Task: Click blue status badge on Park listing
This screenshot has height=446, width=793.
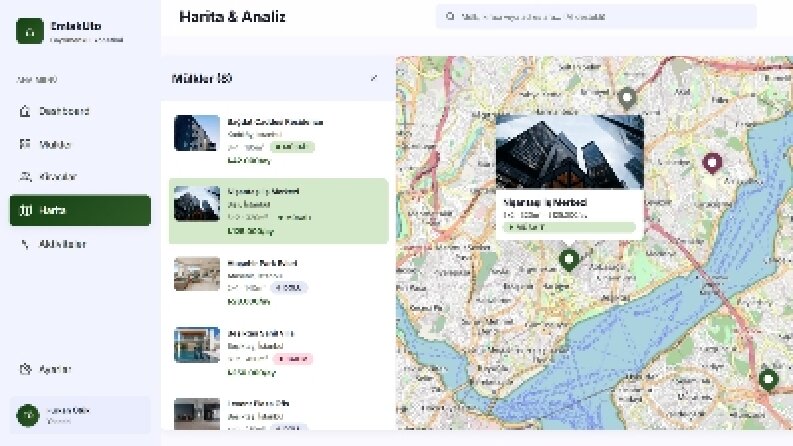Action: point(289,288)
